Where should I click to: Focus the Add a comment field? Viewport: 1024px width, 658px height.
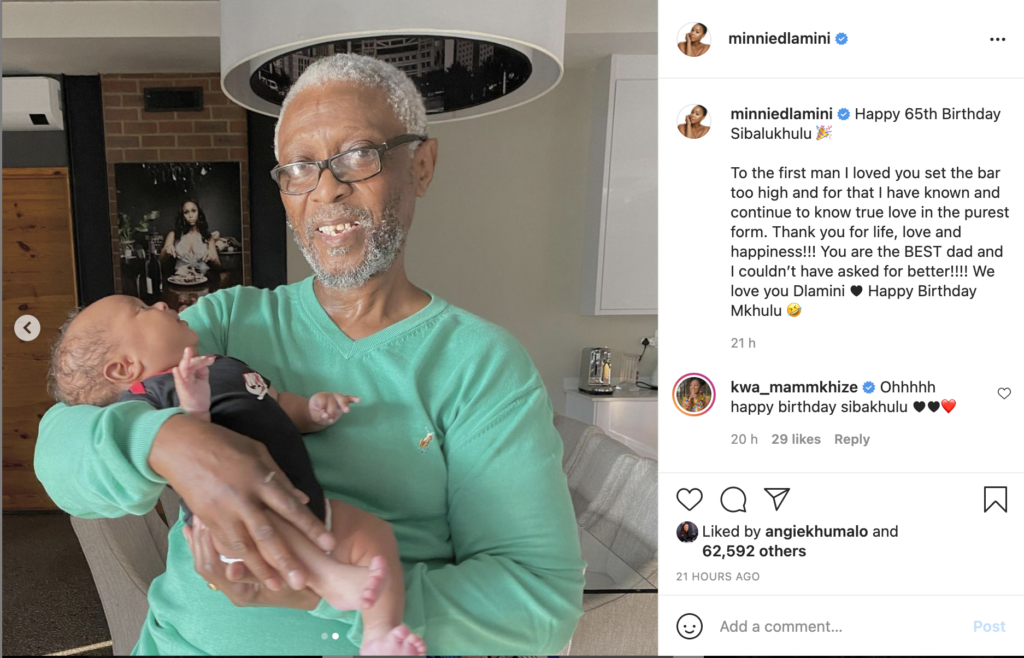(839, 627)
